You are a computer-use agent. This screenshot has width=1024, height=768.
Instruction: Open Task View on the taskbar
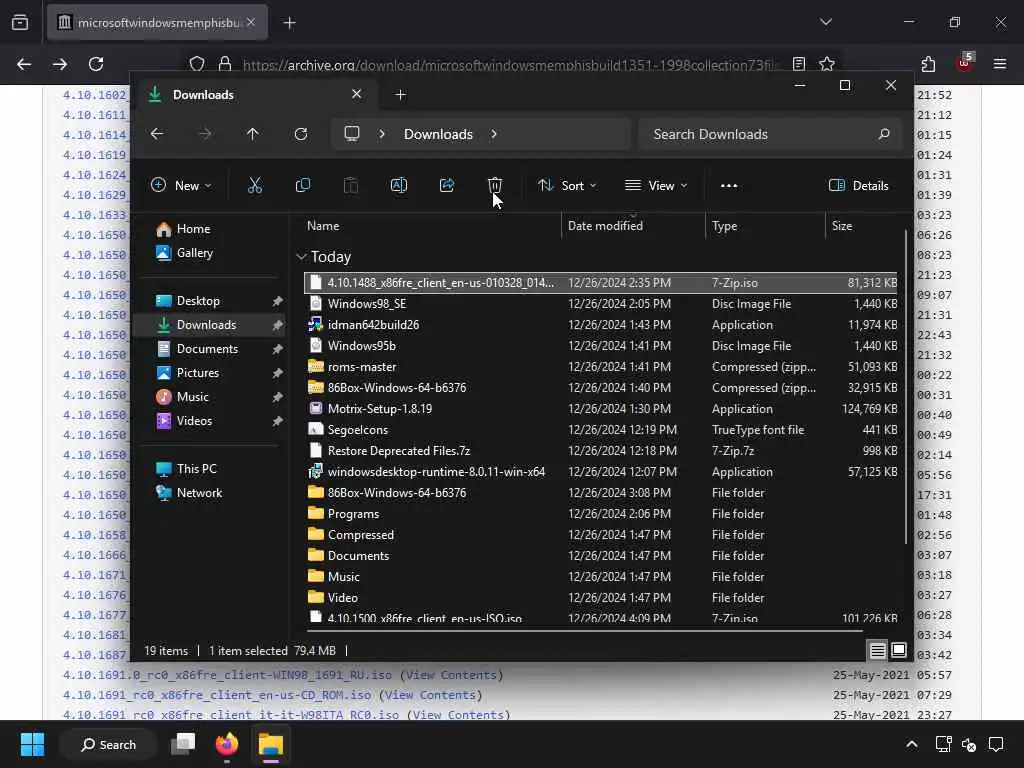(183, 744)
